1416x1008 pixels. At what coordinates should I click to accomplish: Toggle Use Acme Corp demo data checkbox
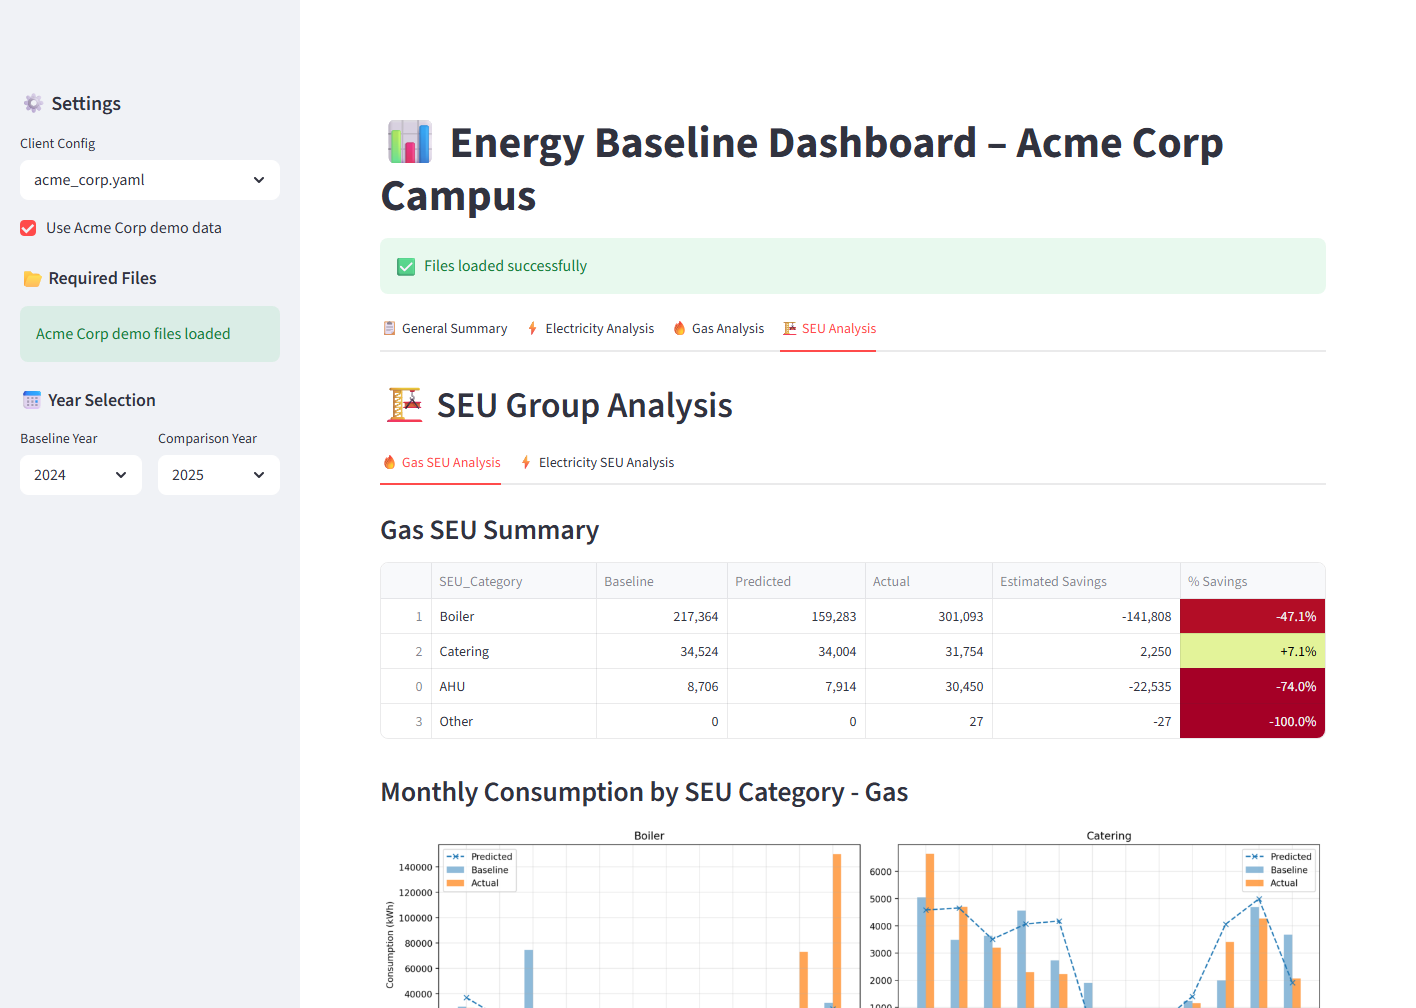[28, 228]
